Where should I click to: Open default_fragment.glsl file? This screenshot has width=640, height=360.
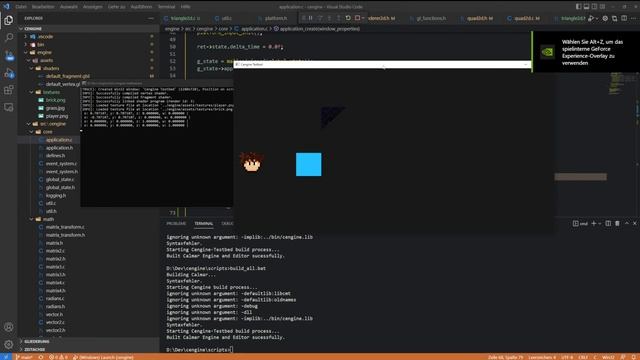[67, 76]
